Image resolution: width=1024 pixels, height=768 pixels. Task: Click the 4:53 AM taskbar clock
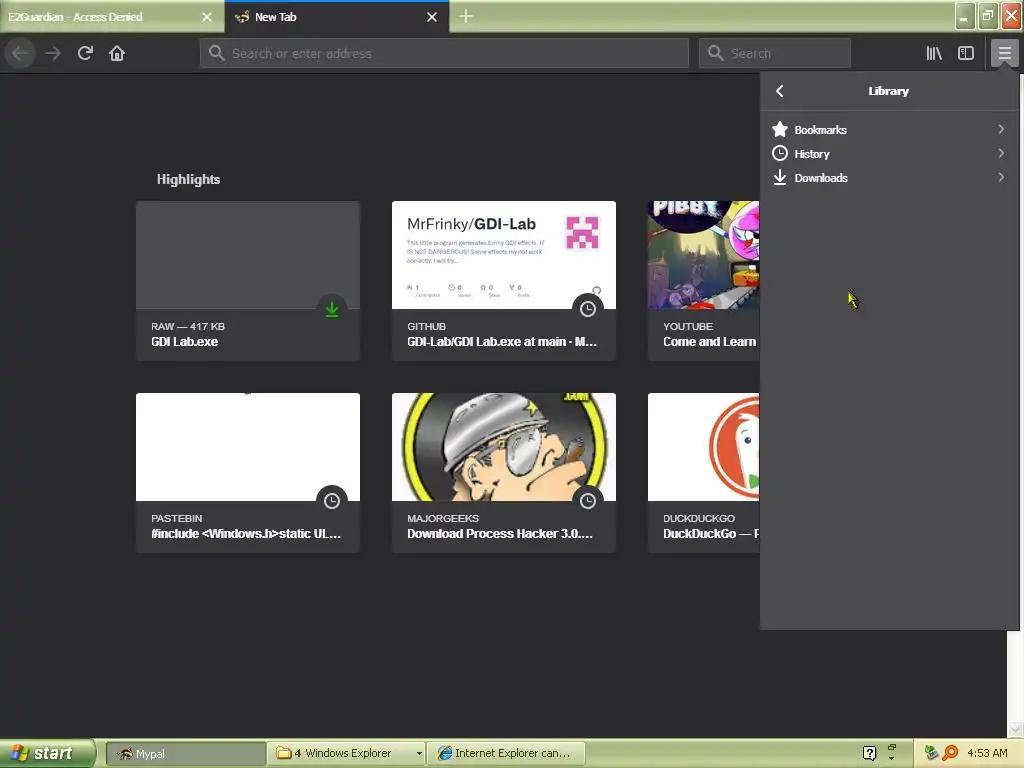pos(987,753)
